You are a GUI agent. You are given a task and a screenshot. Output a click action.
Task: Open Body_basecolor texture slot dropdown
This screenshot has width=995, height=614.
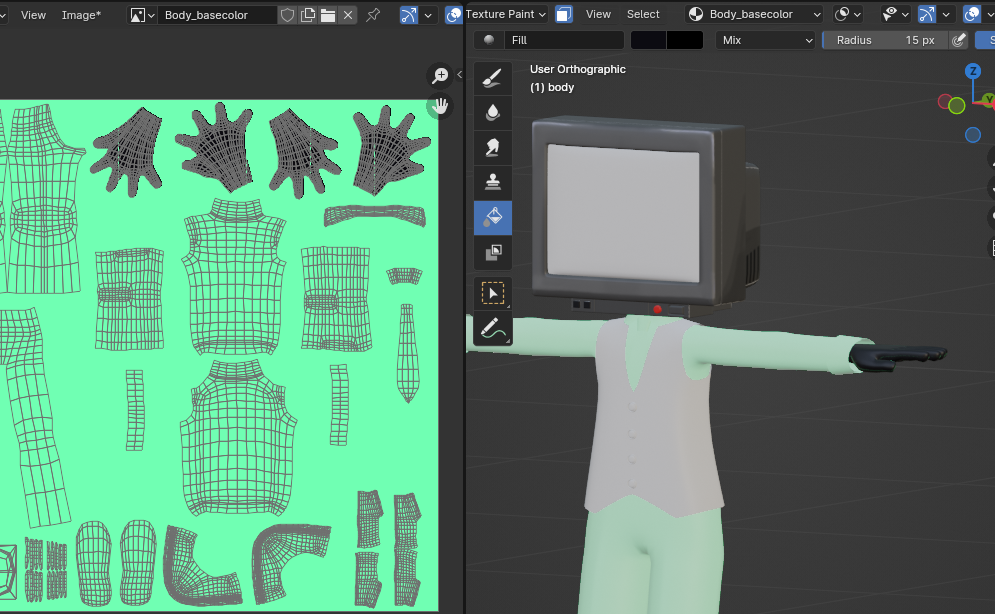(x=754, y=14)
